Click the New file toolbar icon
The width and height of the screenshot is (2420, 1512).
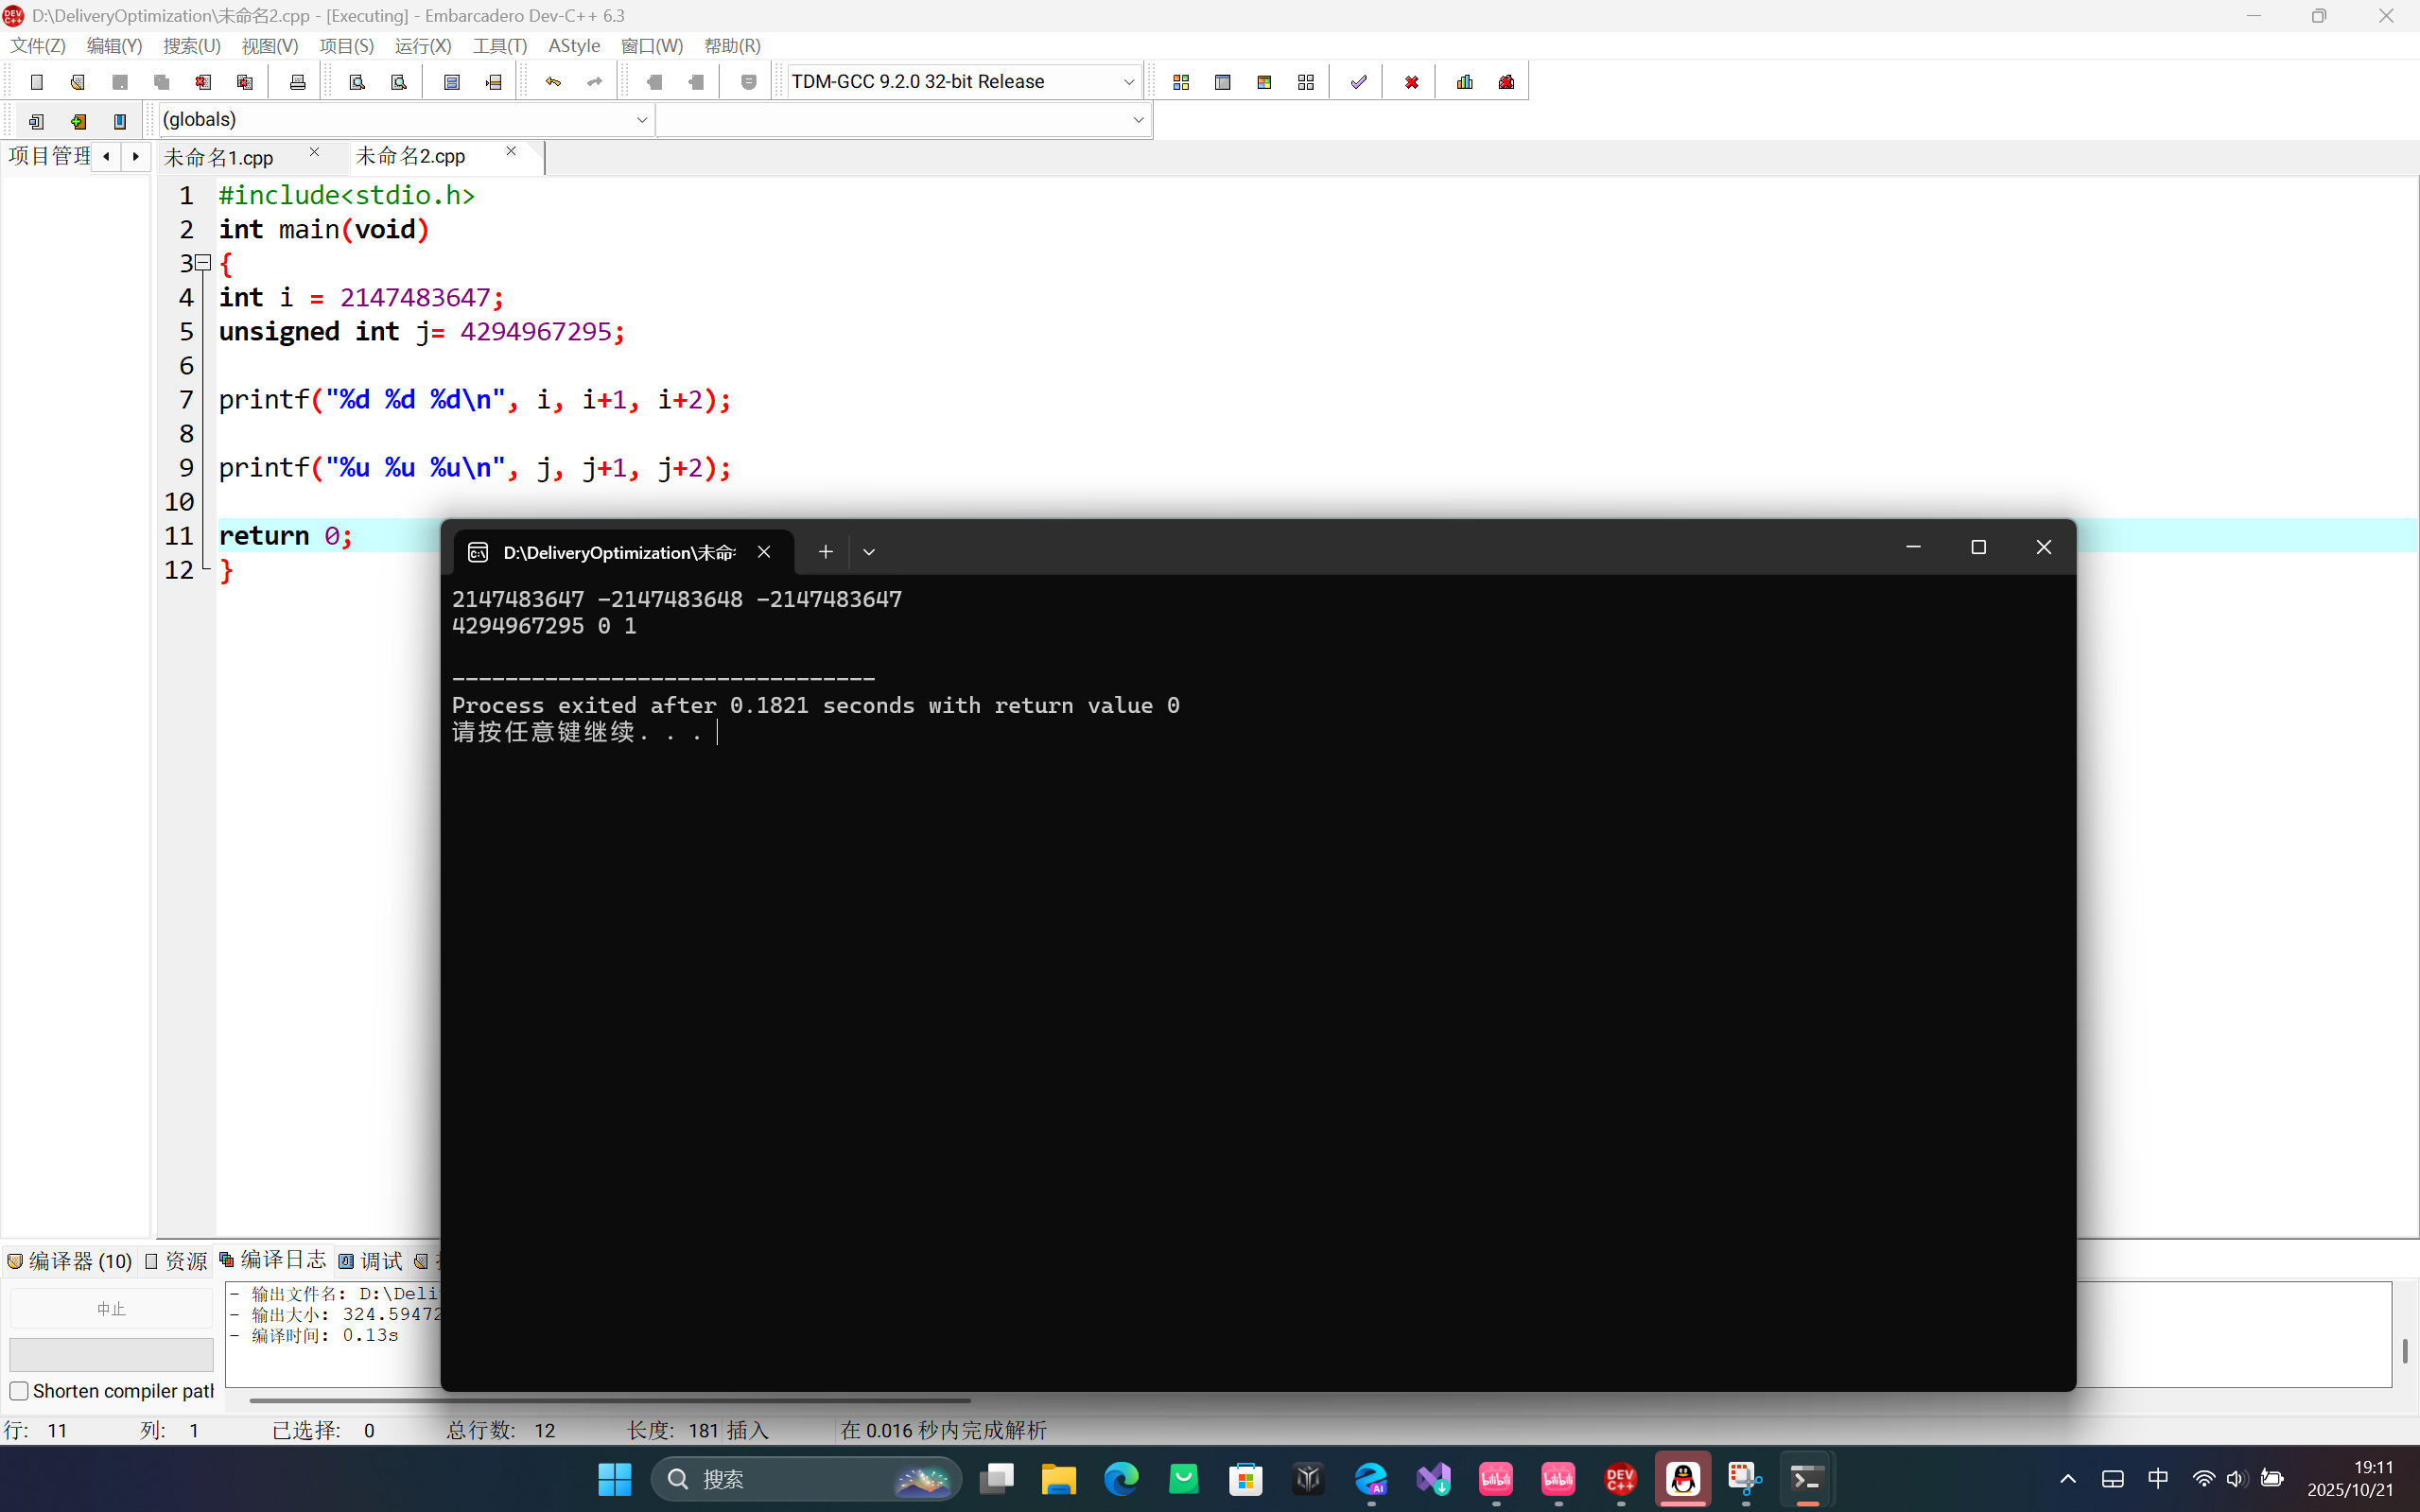point(37,82)
